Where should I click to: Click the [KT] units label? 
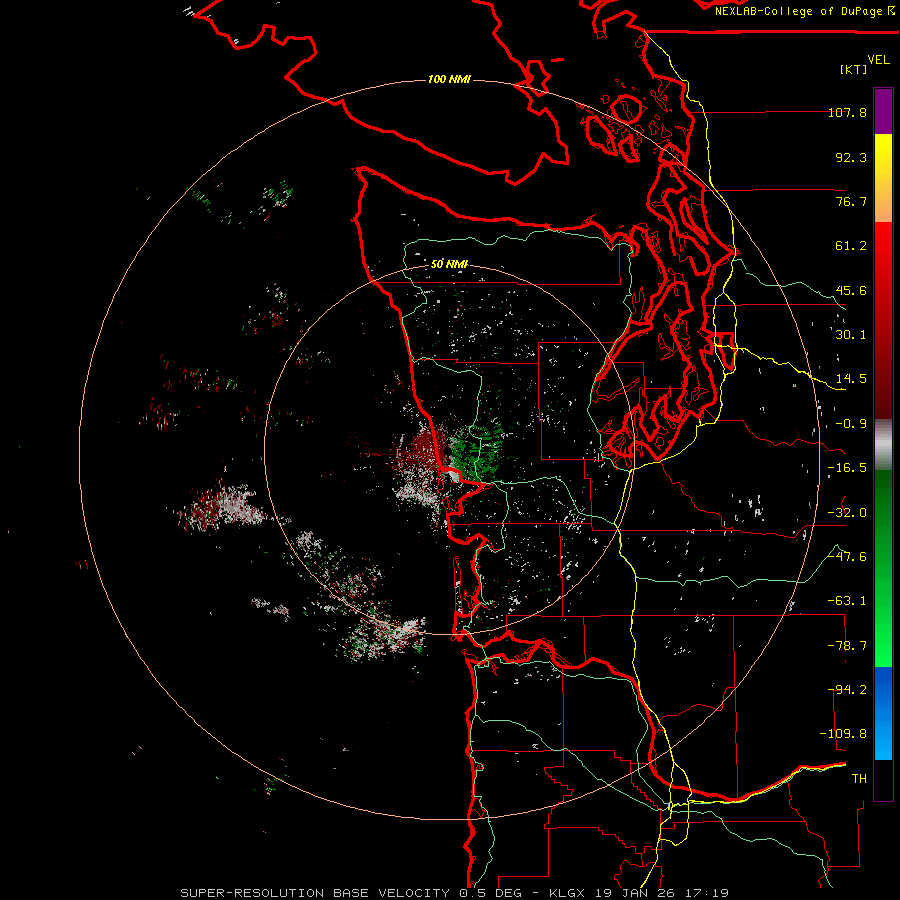click(854, 69)
